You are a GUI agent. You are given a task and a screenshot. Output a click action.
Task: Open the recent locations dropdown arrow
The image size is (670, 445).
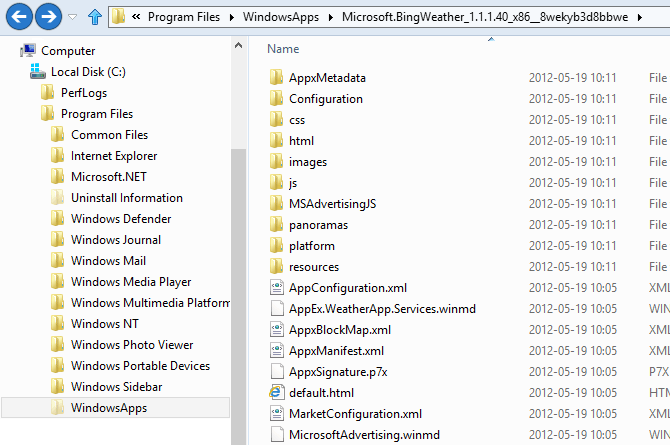coord(73,17)
